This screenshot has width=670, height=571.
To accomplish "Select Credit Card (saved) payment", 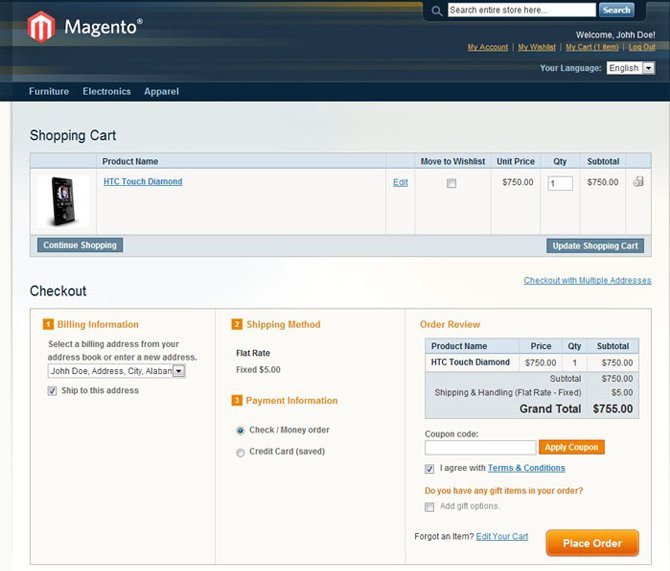I will 240,453.
